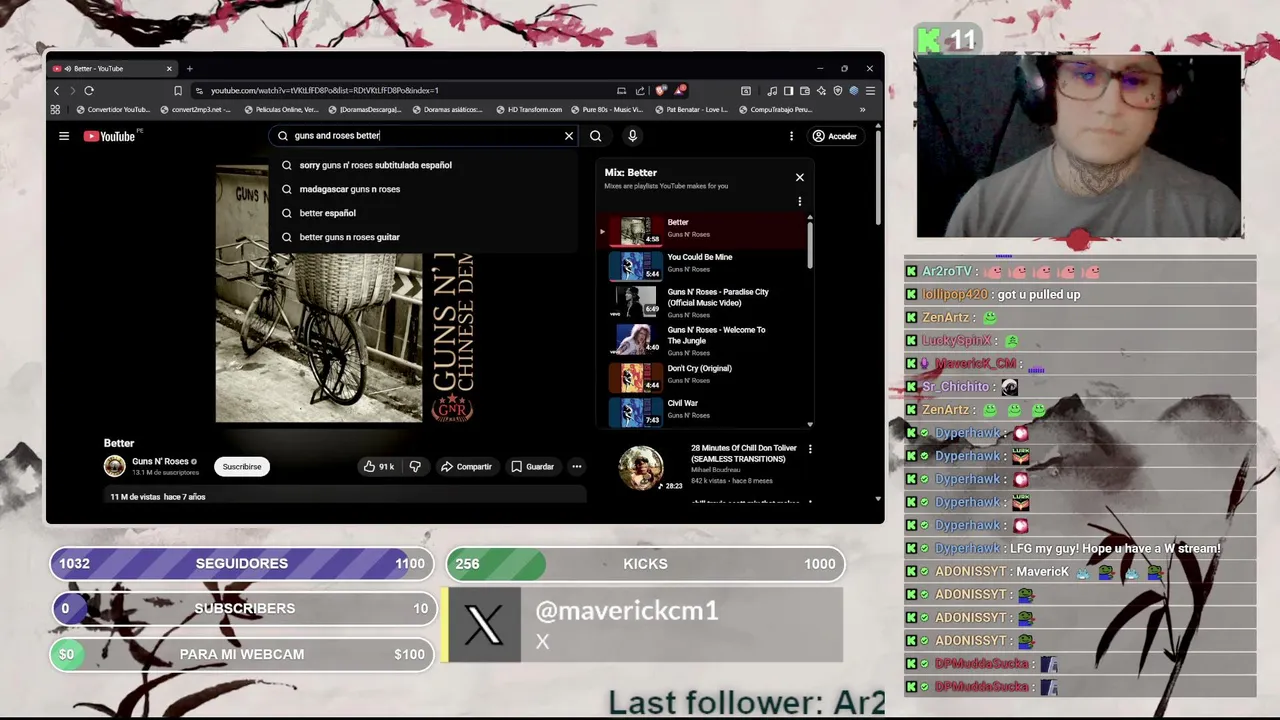Viewport: 1280px width, 720px height.
Task: Open the Brave Rewards triangle icon
Action: tap(680, 90)
